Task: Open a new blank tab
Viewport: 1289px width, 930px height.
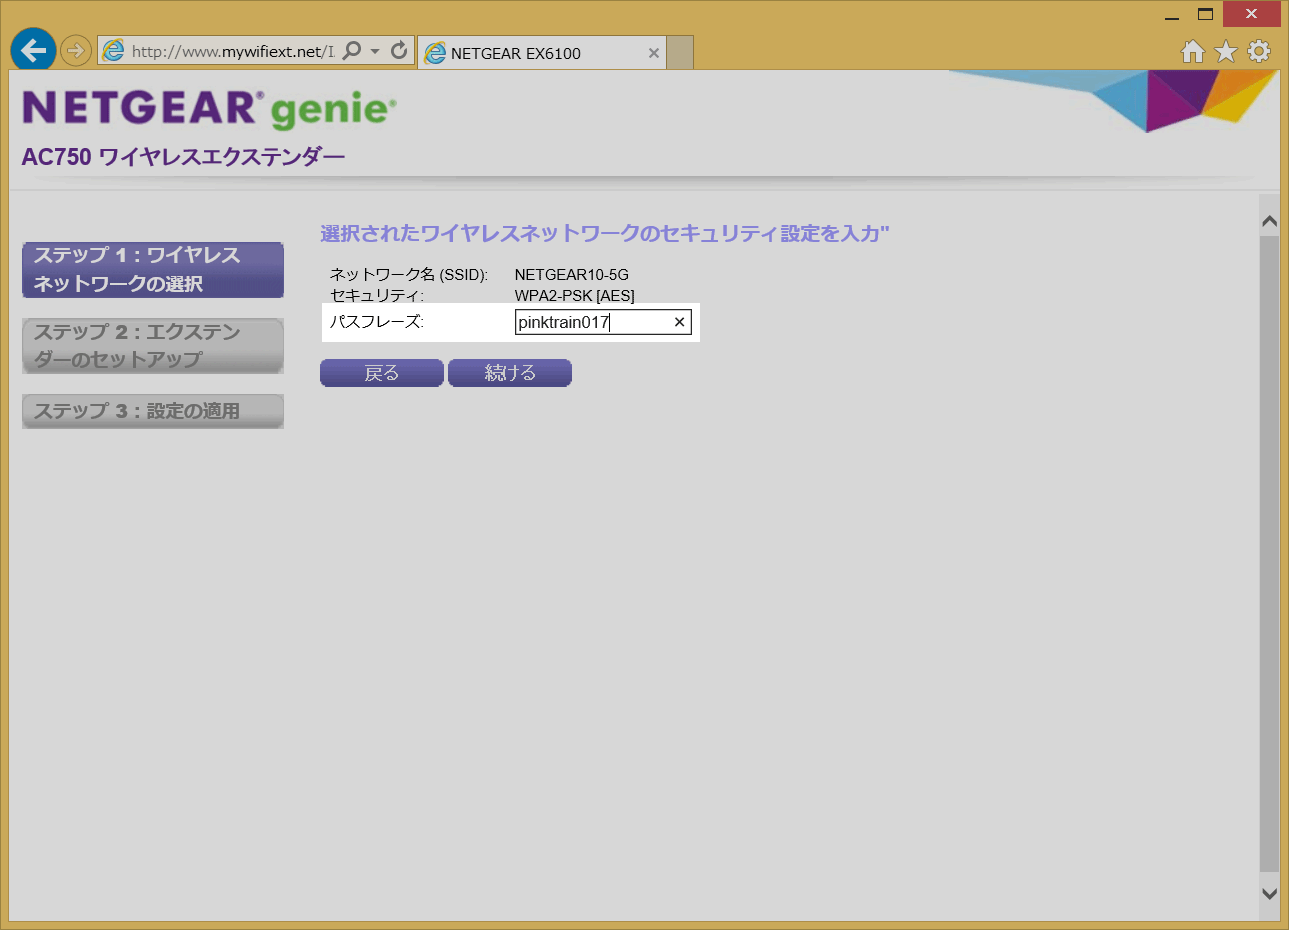Action: coord(680,53)
